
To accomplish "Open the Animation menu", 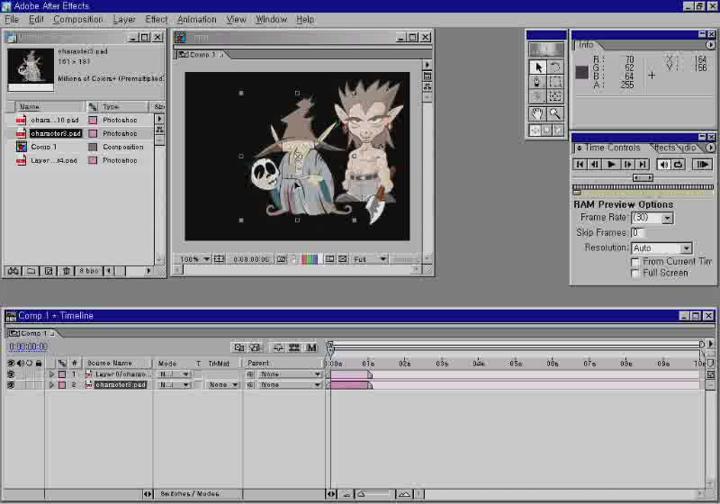I will 197,19.
